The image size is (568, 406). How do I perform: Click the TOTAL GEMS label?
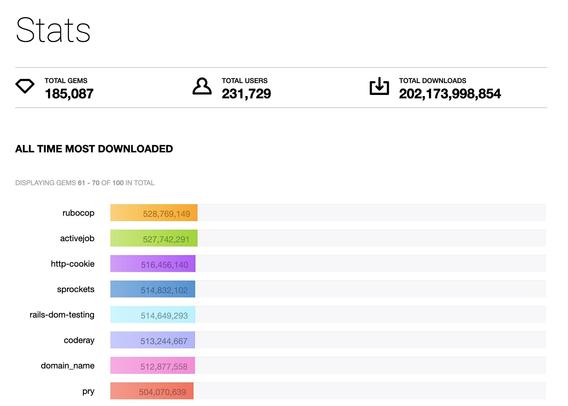point(66,80)
